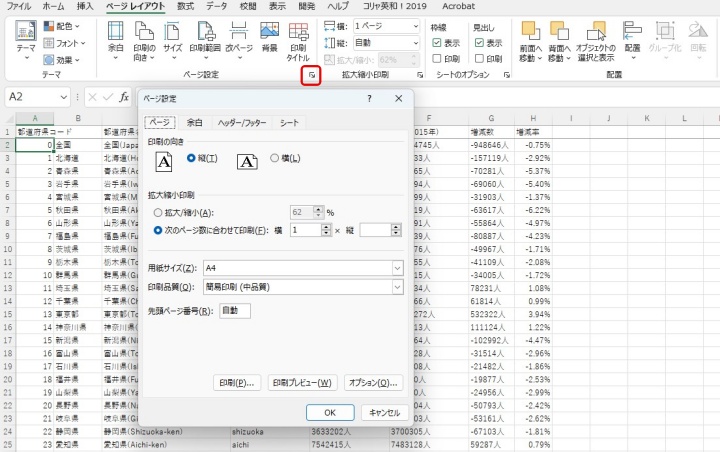The height and width of the screenshot is (452, 720).
Task: Switch to the データ ribbon tab
Action: tap(217, 6)
